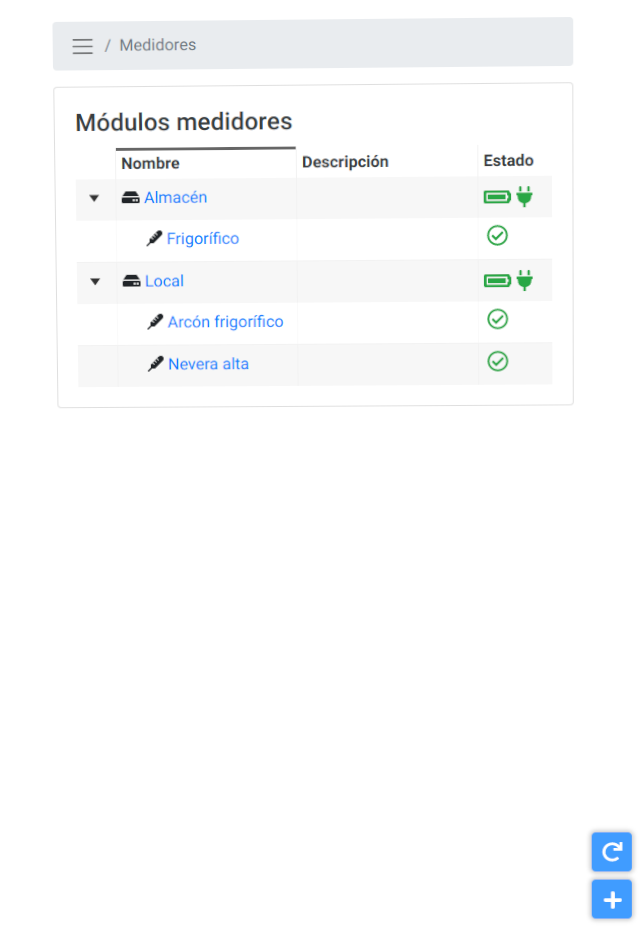This screenshot has height=950, width=640.
Task: Collapse the Almacén module row
Action: tap(94, 198)
